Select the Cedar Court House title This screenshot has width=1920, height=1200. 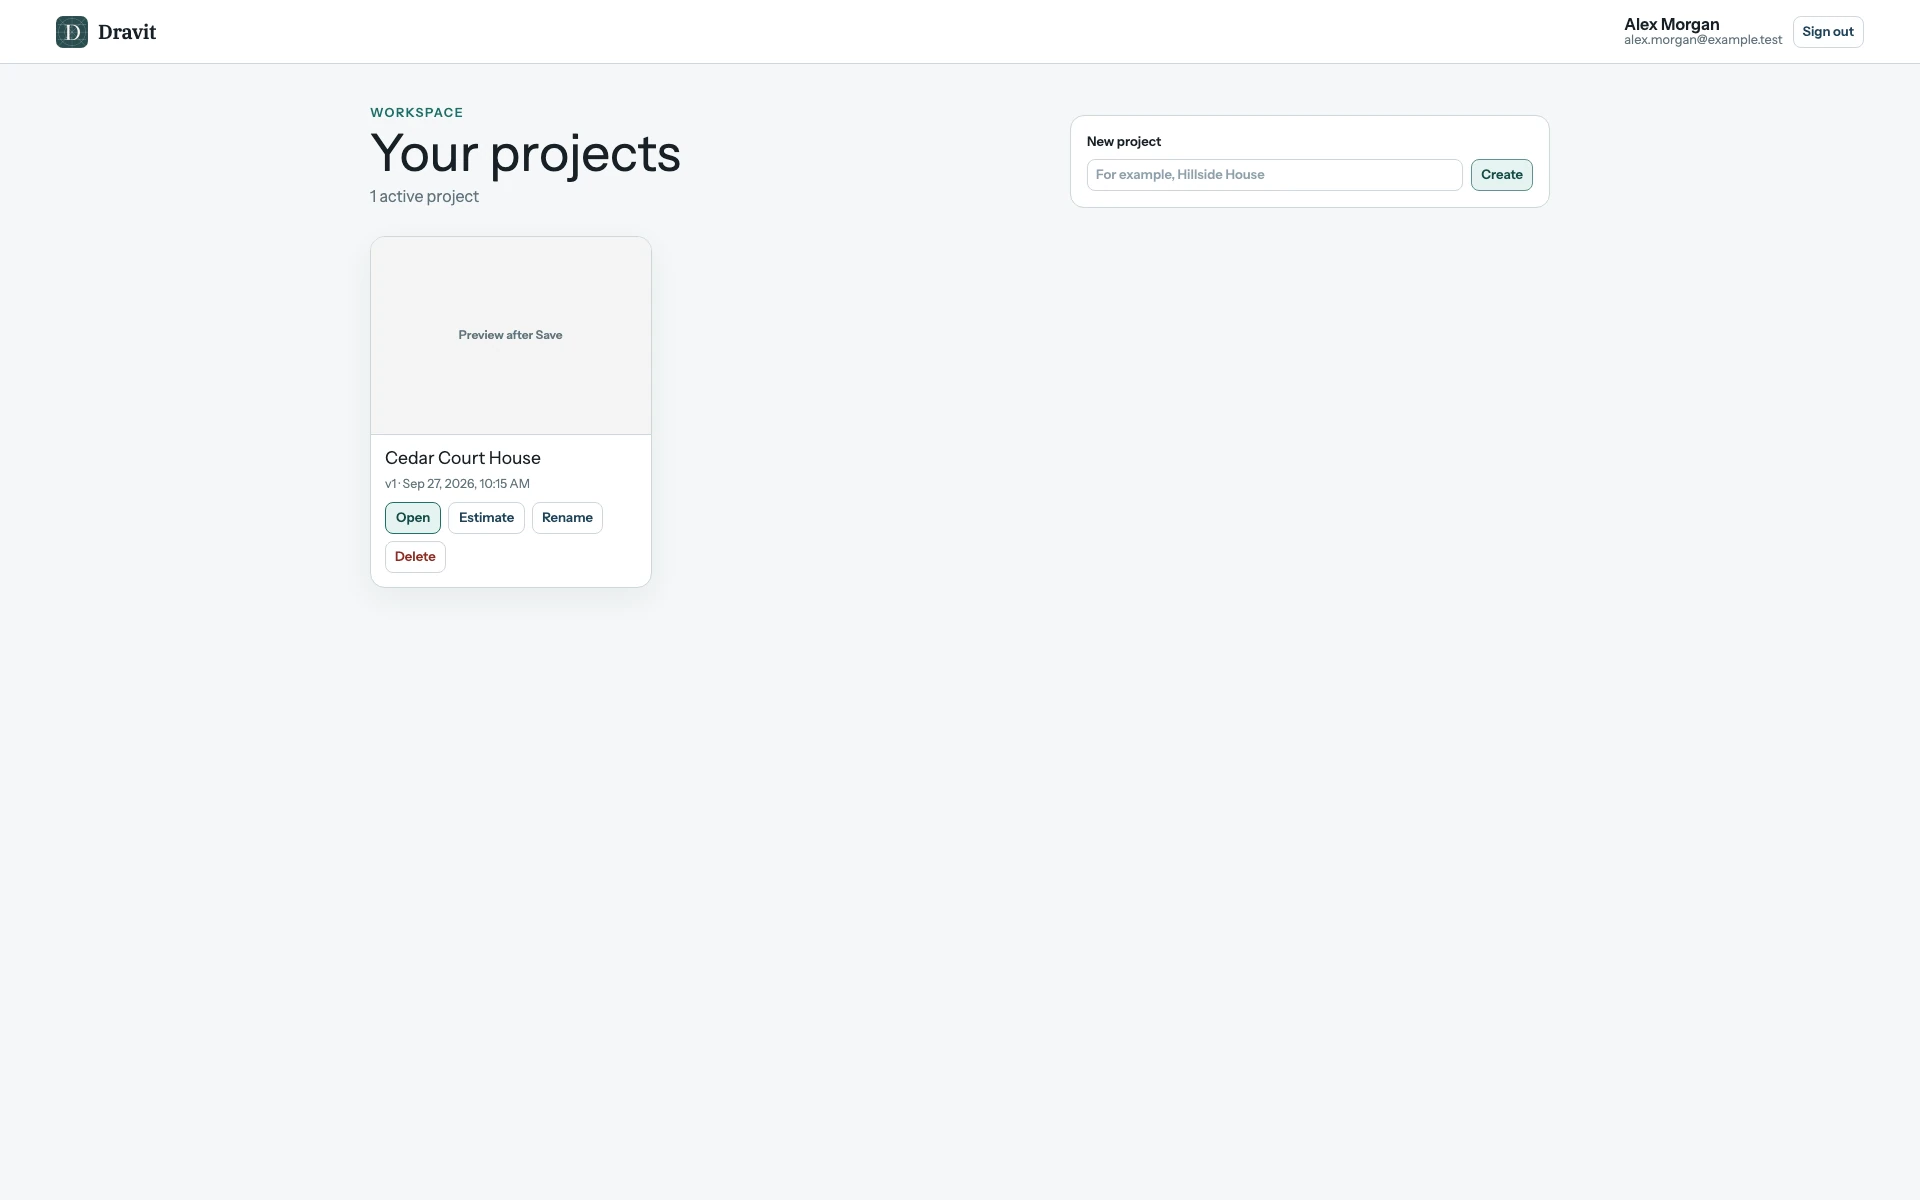pyautogui.click(x=463, y=458)
